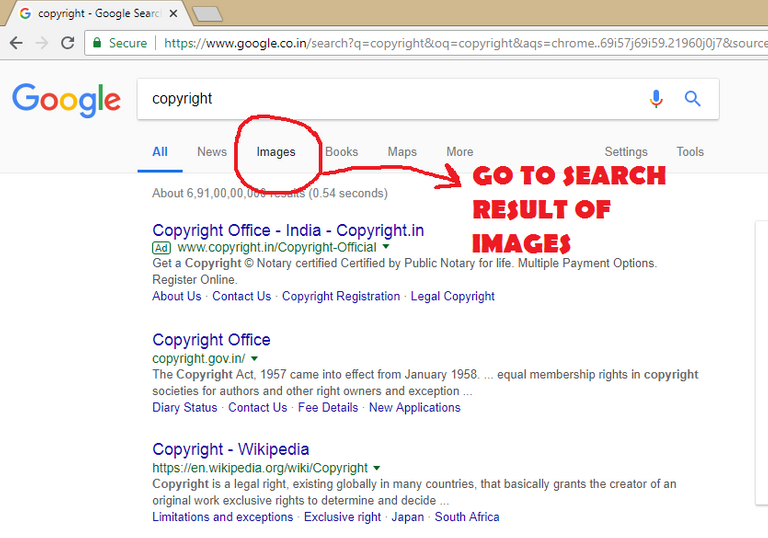Image resolution: width=768 pixels, height=538 pixels.
Task: Start voice search with microphone icon
Action: pyautogui.click(x=656, y=99)
